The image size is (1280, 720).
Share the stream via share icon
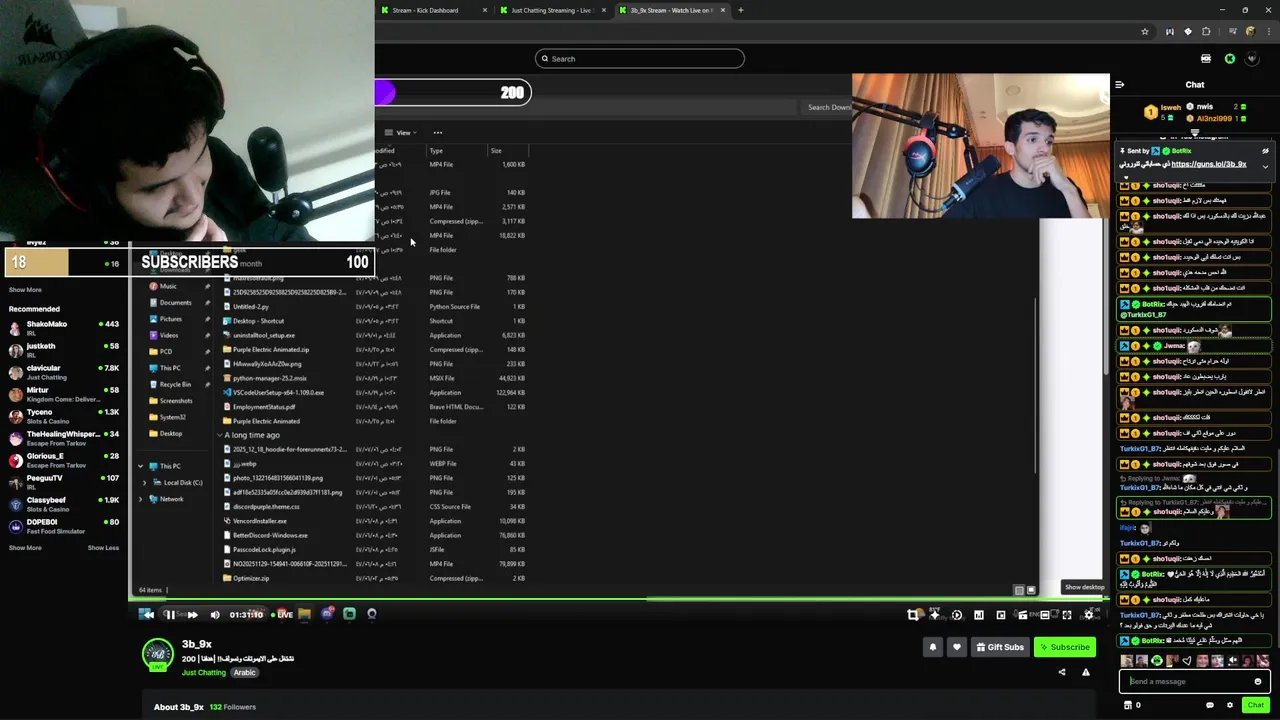pos(1062,672)
